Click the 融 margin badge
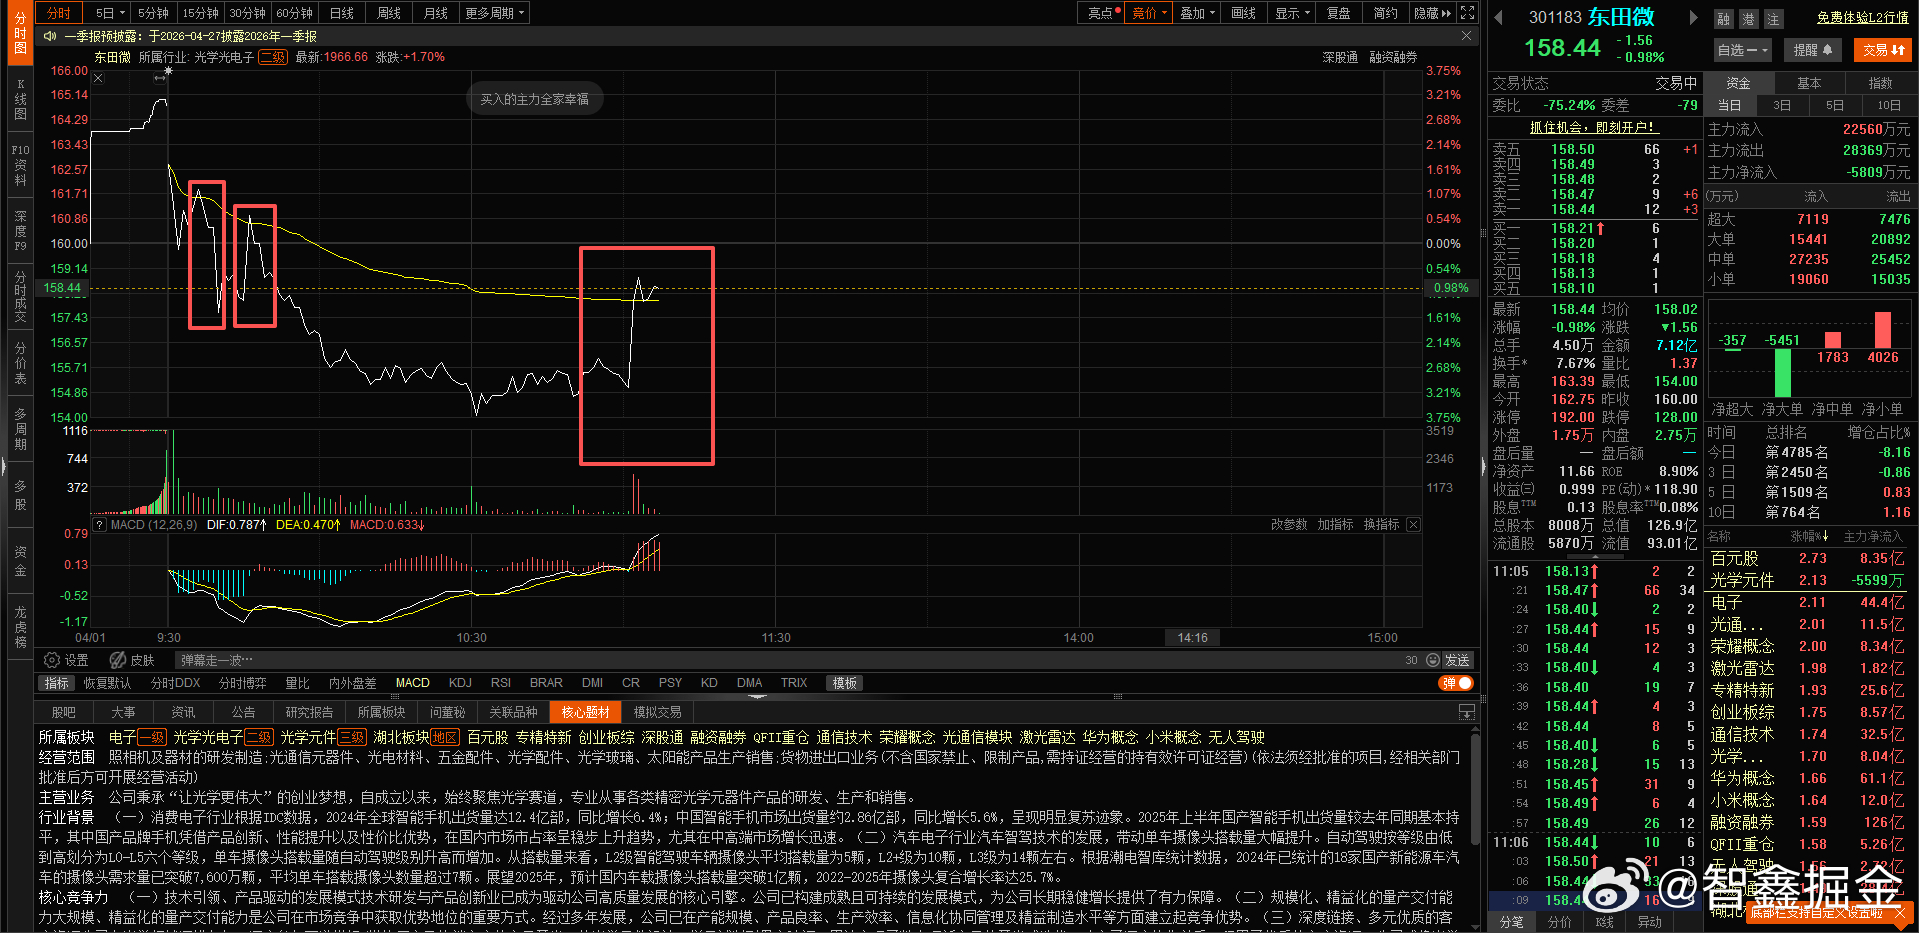This screenshot has width=1919, height=933. (1723, 19)
